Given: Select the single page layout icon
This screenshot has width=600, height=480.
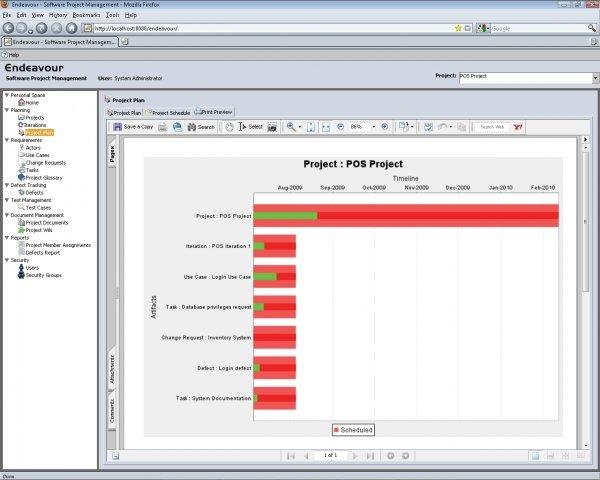Looking at the screenshot, I should tap(535, 456).
